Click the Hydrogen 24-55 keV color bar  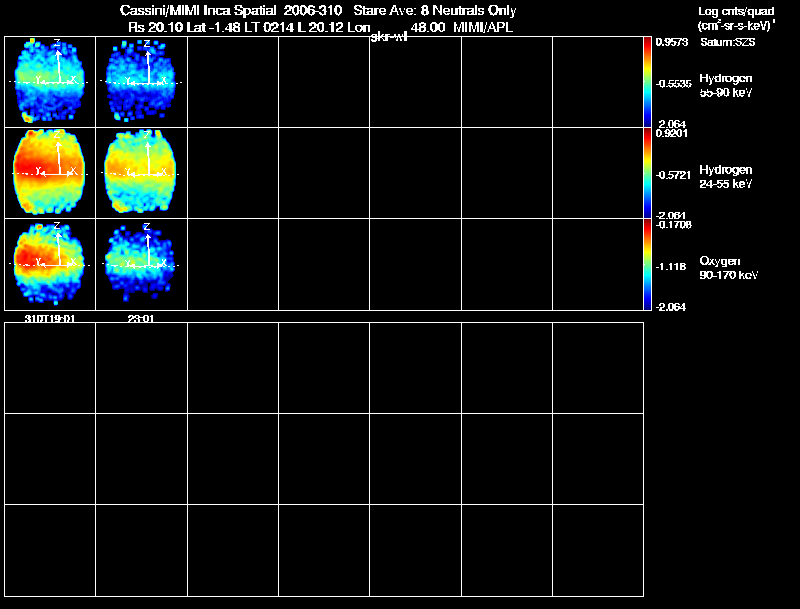(x=647, y=173)
